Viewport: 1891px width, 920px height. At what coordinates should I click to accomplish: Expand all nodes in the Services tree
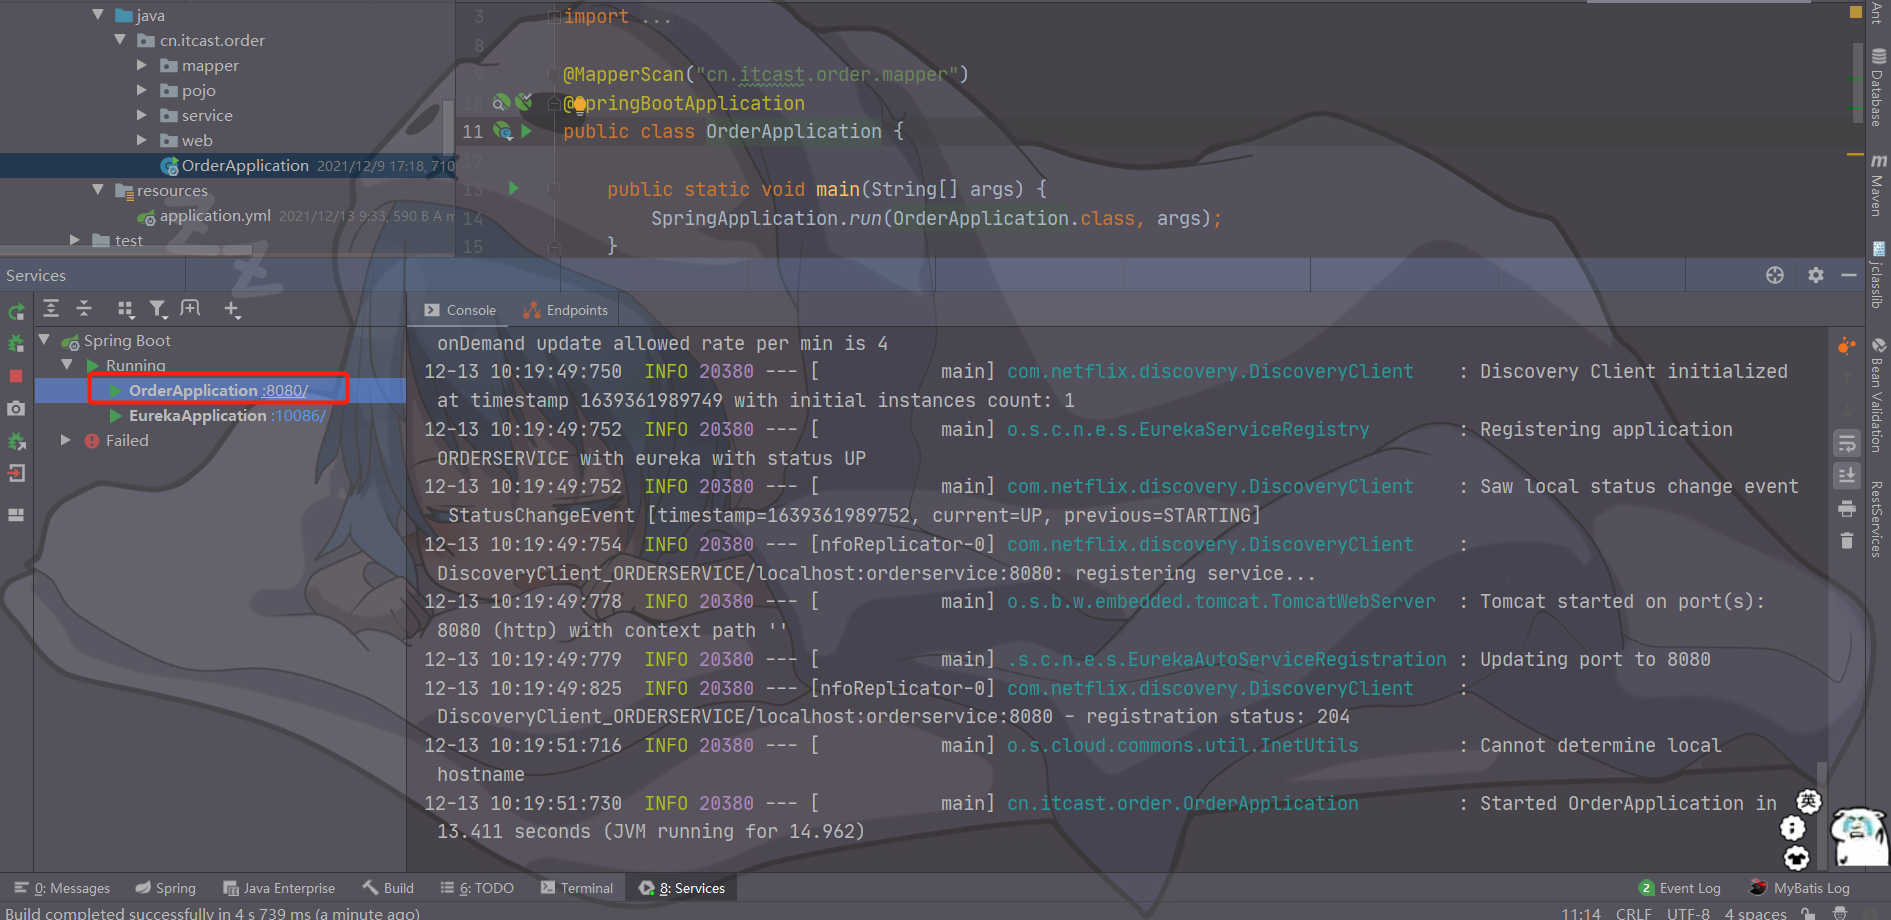click(50, 309)
